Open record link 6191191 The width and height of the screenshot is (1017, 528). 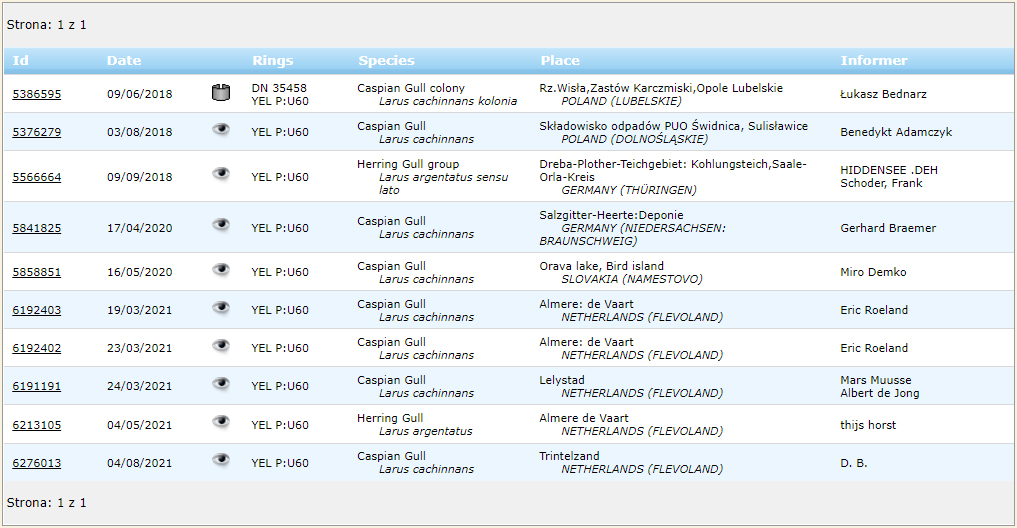36,387
